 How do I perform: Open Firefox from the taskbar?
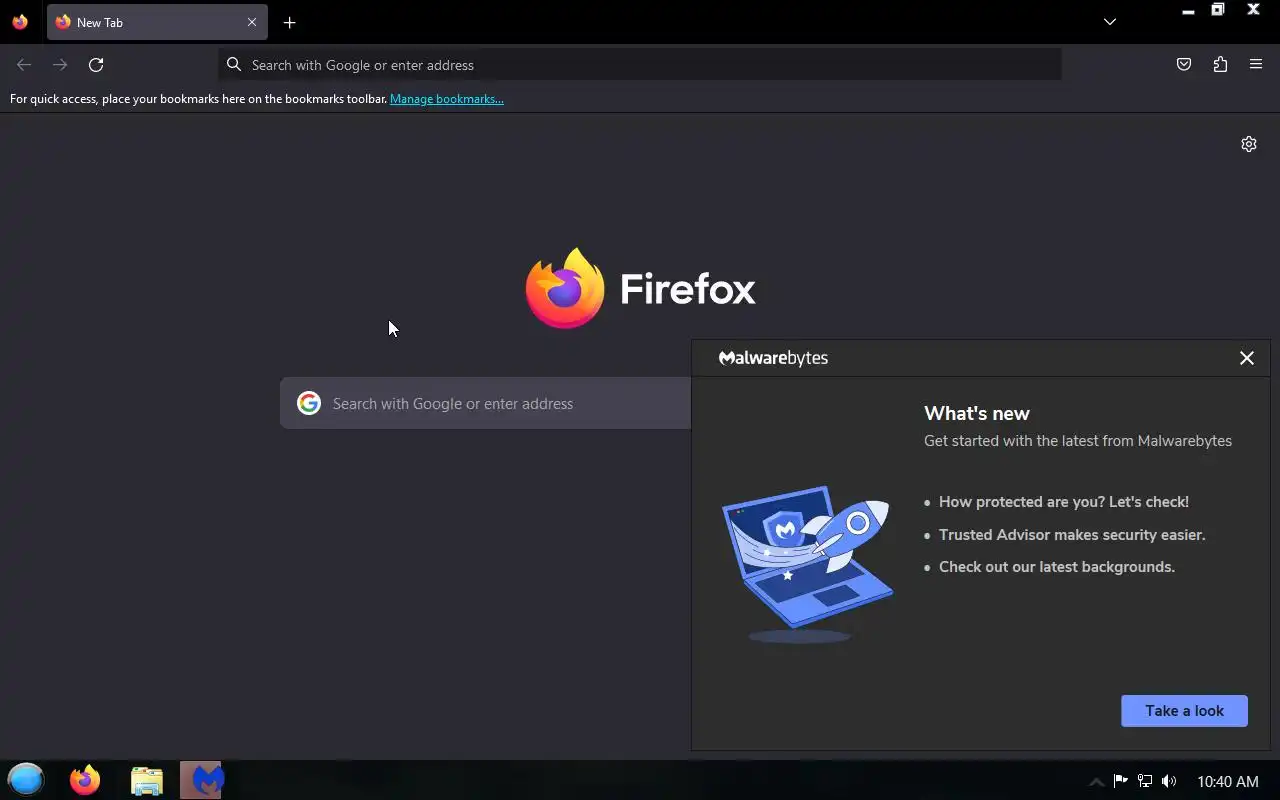point(85,780)
